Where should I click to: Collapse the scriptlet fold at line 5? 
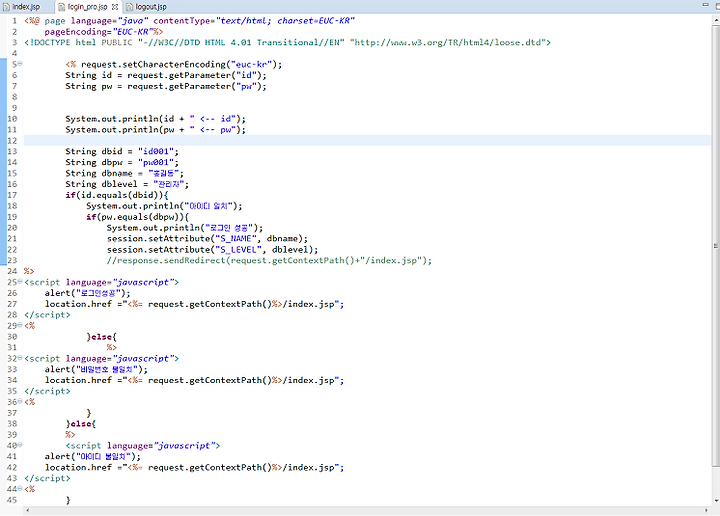point(20,64)
